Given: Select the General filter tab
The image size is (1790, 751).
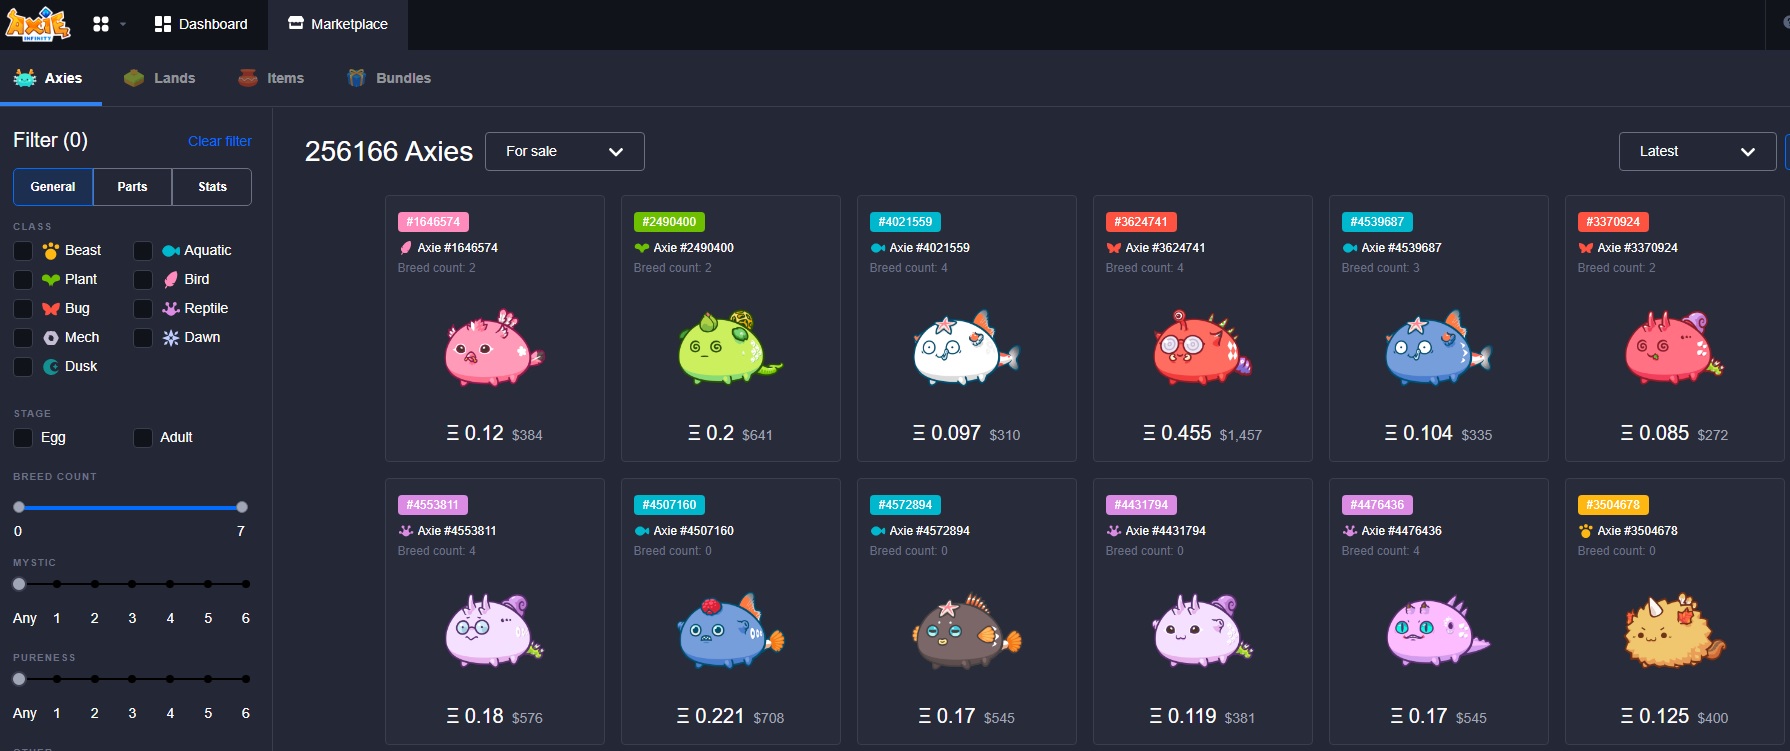Looking at the screenshot, I should point(53,187).
